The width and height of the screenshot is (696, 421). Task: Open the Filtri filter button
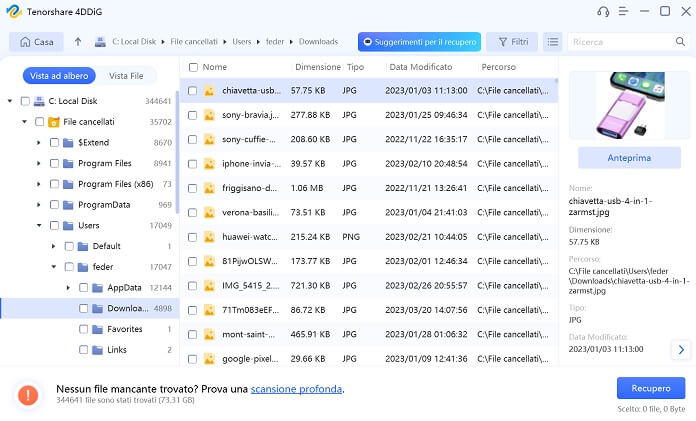click(512, 42)
